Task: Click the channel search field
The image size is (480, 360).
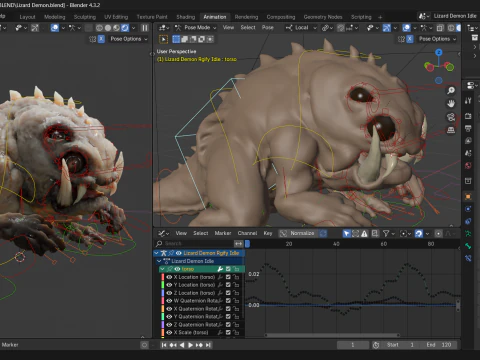Action: pos(194,244)
